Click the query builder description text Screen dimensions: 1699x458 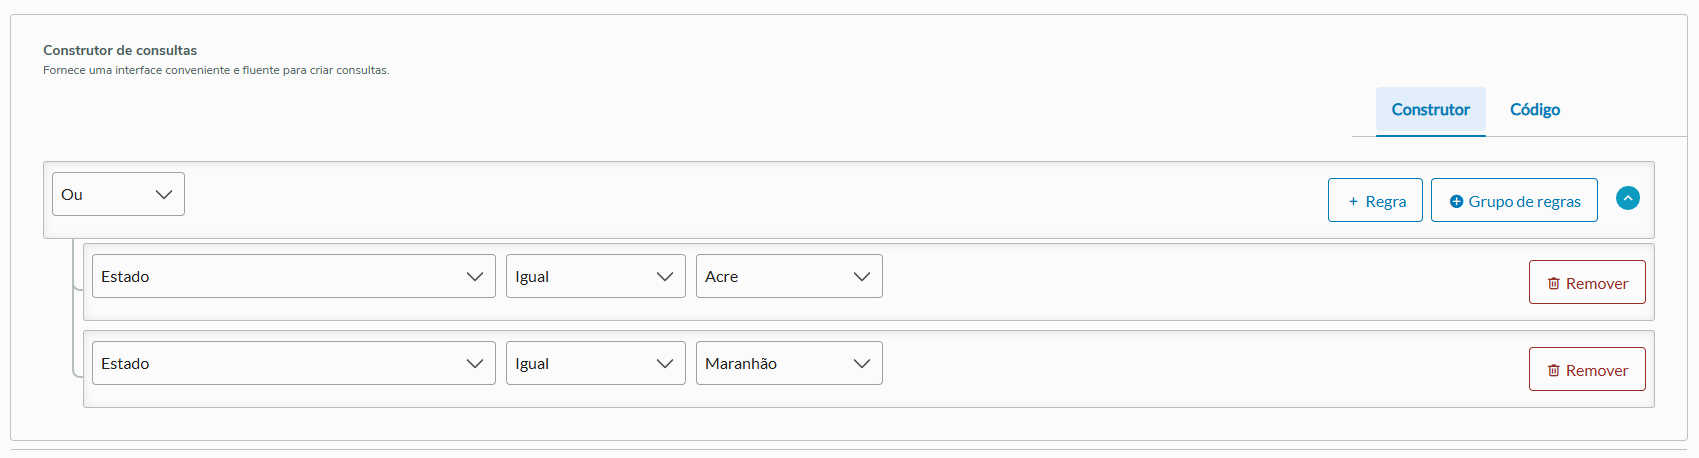216,71
